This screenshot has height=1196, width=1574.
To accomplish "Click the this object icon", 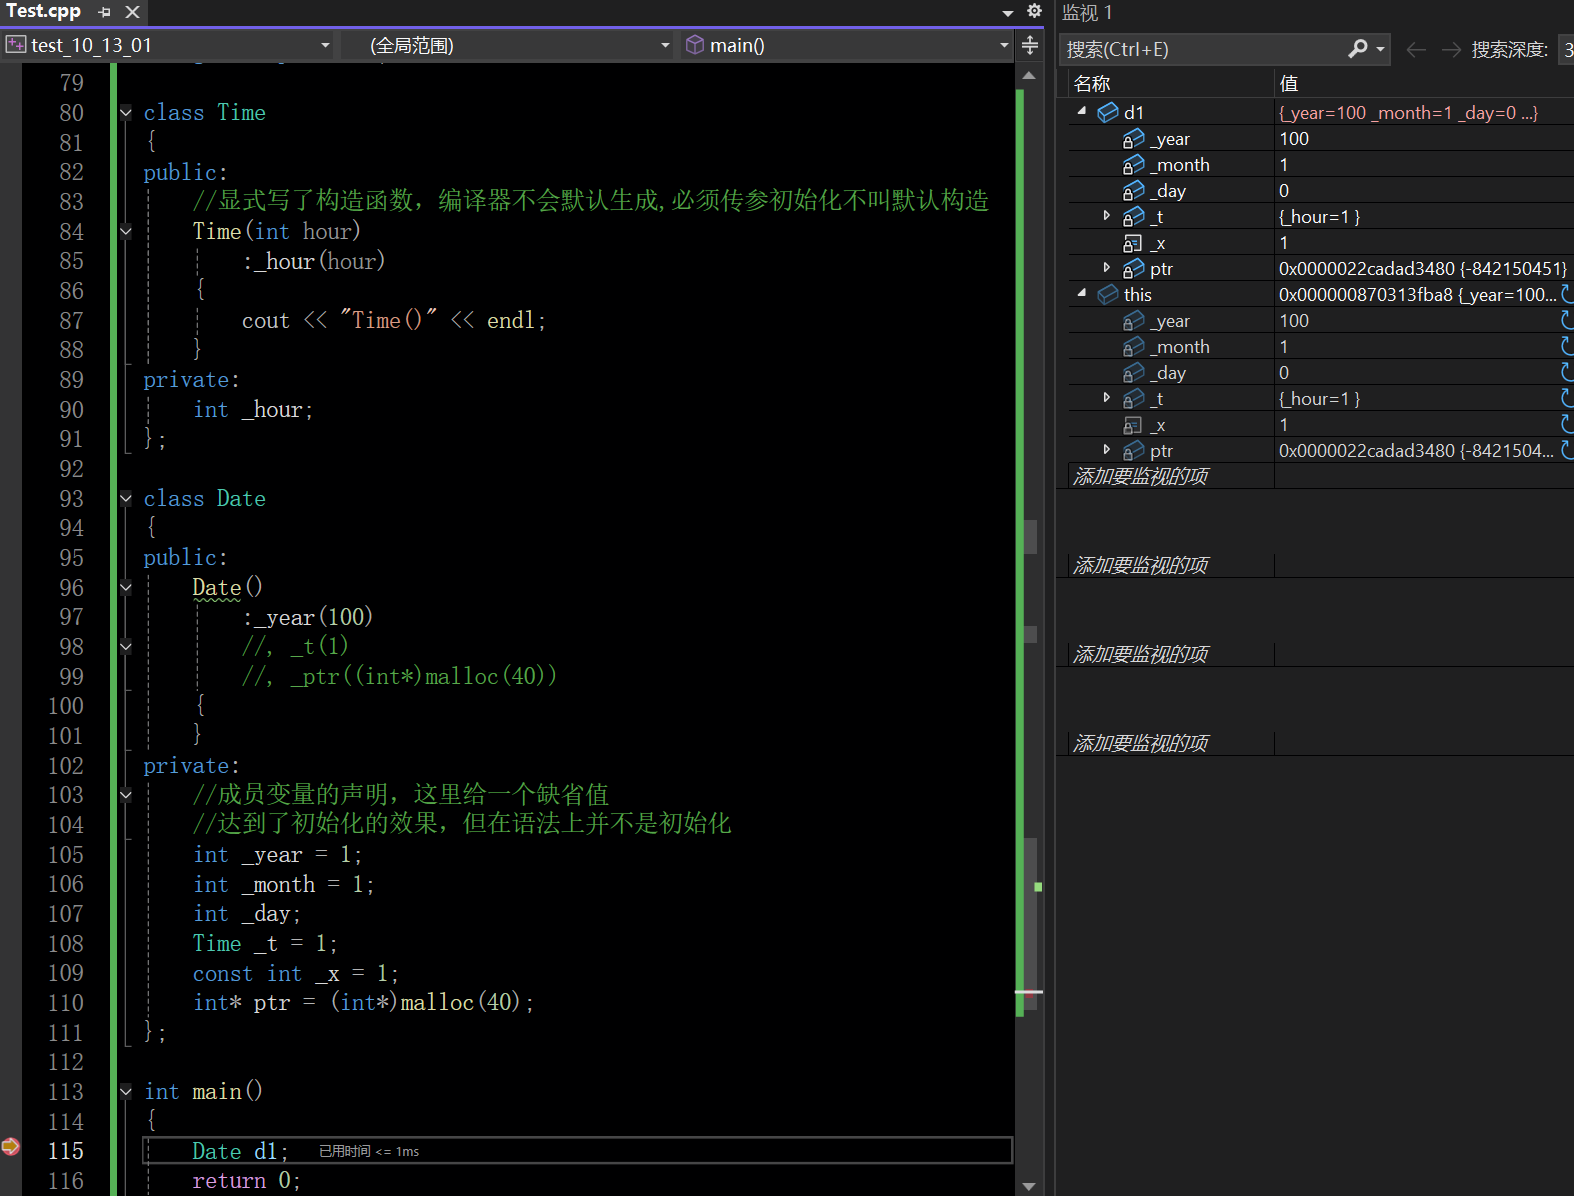I will pyautogui.click(x=1108, y=294).
